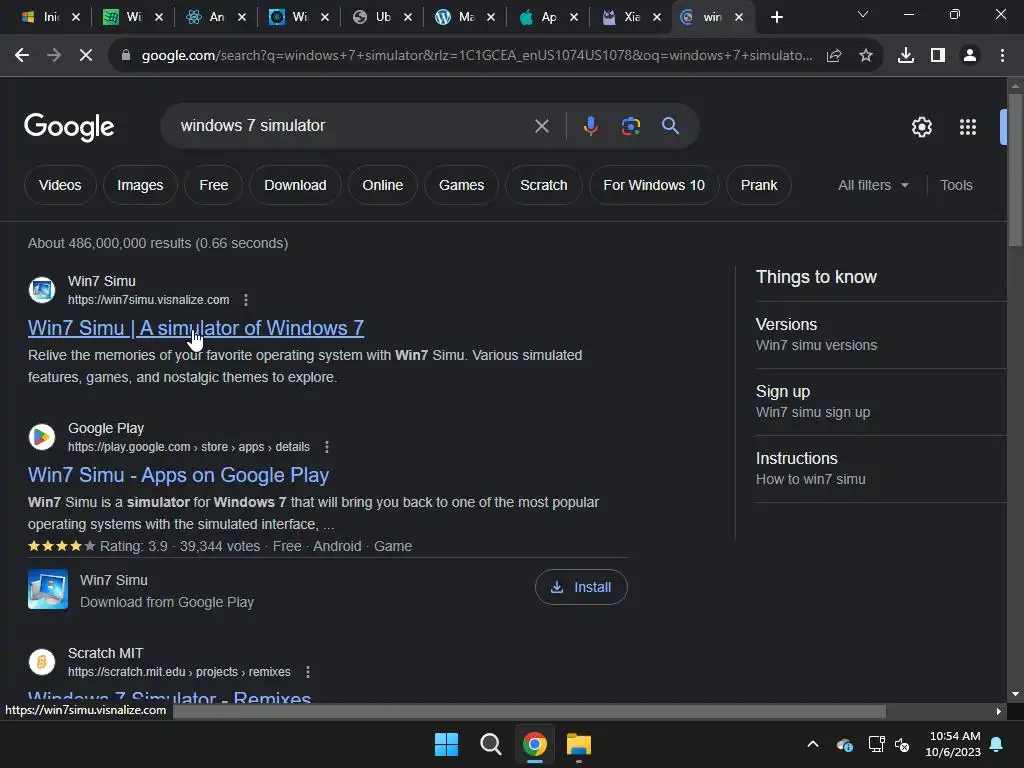Filter results by Videos

coord(60,185)
